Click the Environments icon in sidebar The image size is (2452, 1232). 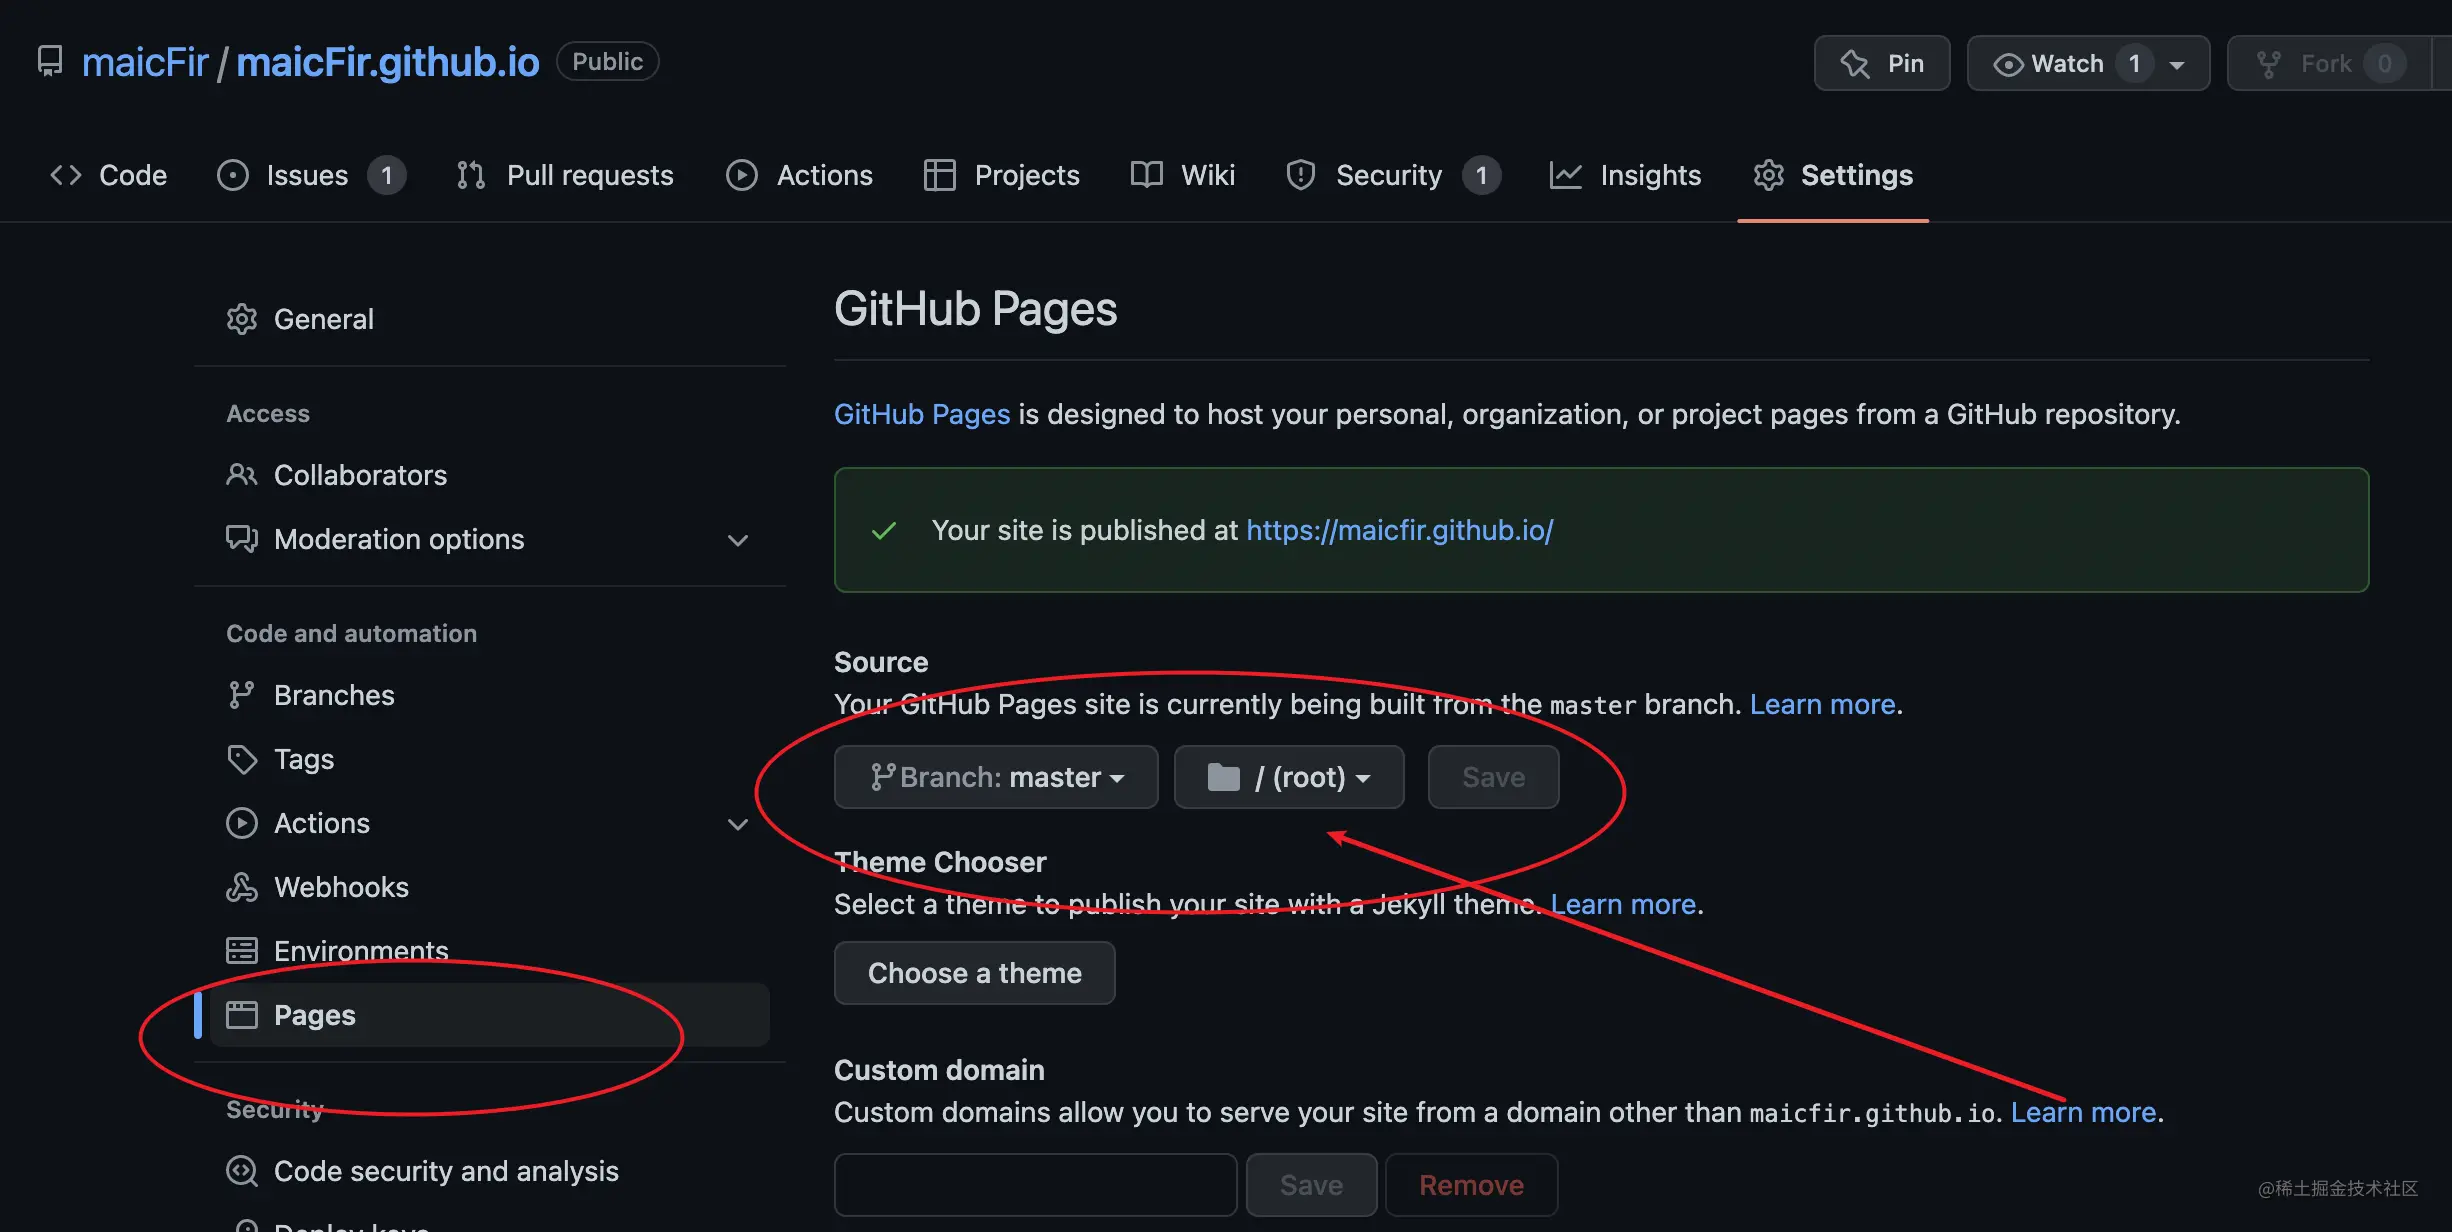pos(241,950)
